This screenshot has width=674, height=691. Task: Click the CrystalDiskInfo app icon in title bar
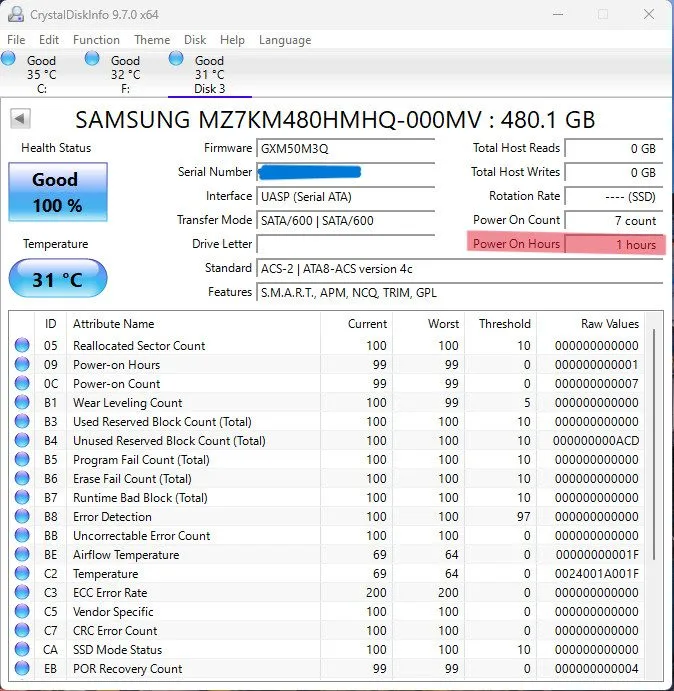(16, 14)
